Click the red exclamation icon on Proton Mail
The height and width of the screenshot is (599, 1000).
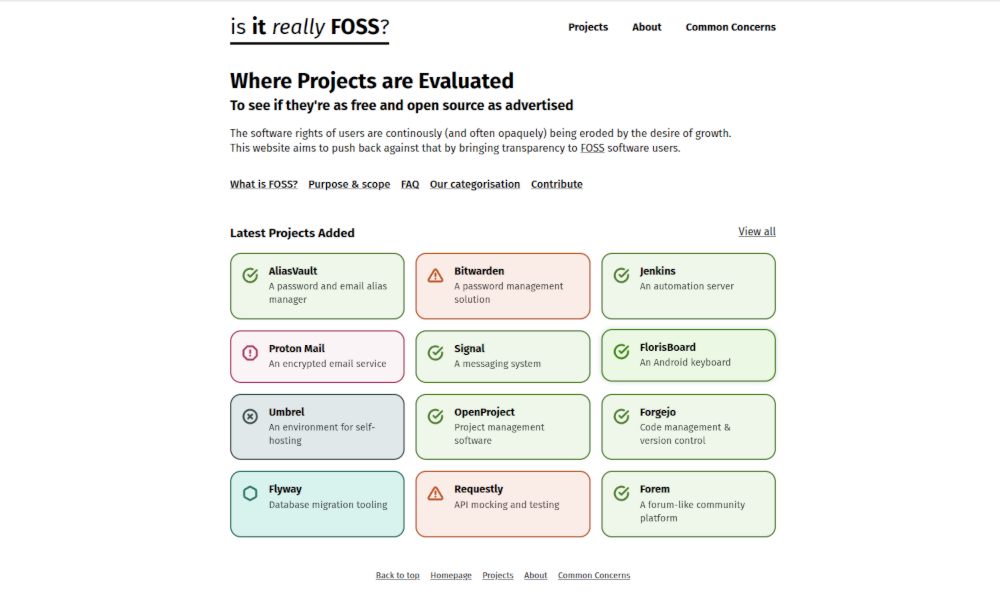point(250,353)
